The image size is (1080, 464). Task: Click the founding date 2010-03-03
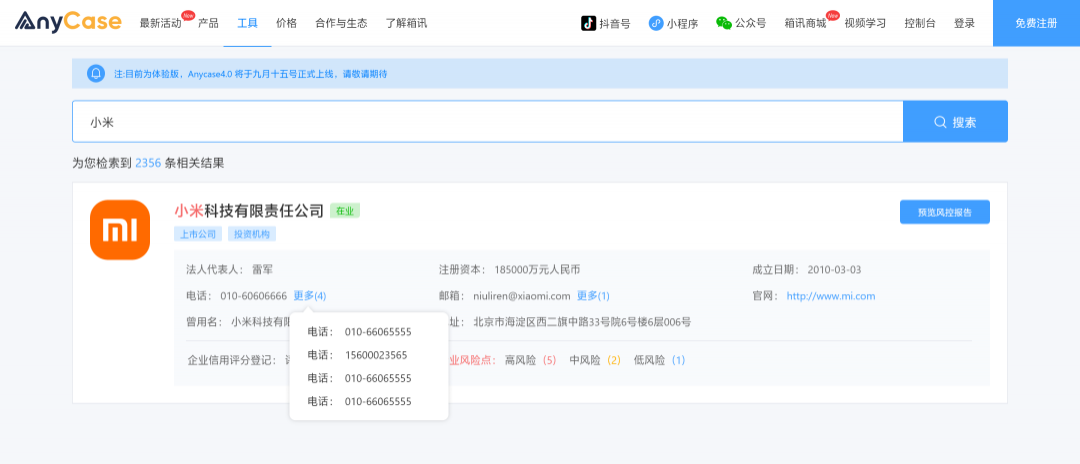(x=834, y=269)
